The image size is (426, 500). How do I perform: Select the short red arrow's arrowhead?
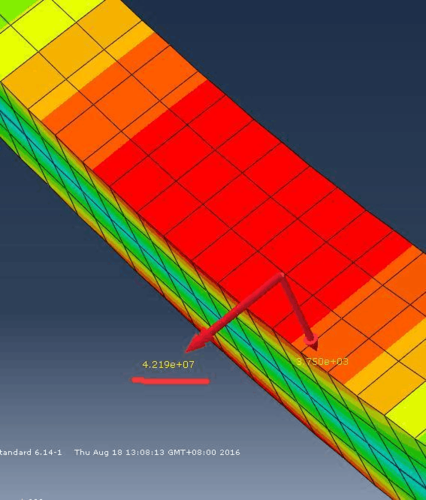(x=312, y=342)
